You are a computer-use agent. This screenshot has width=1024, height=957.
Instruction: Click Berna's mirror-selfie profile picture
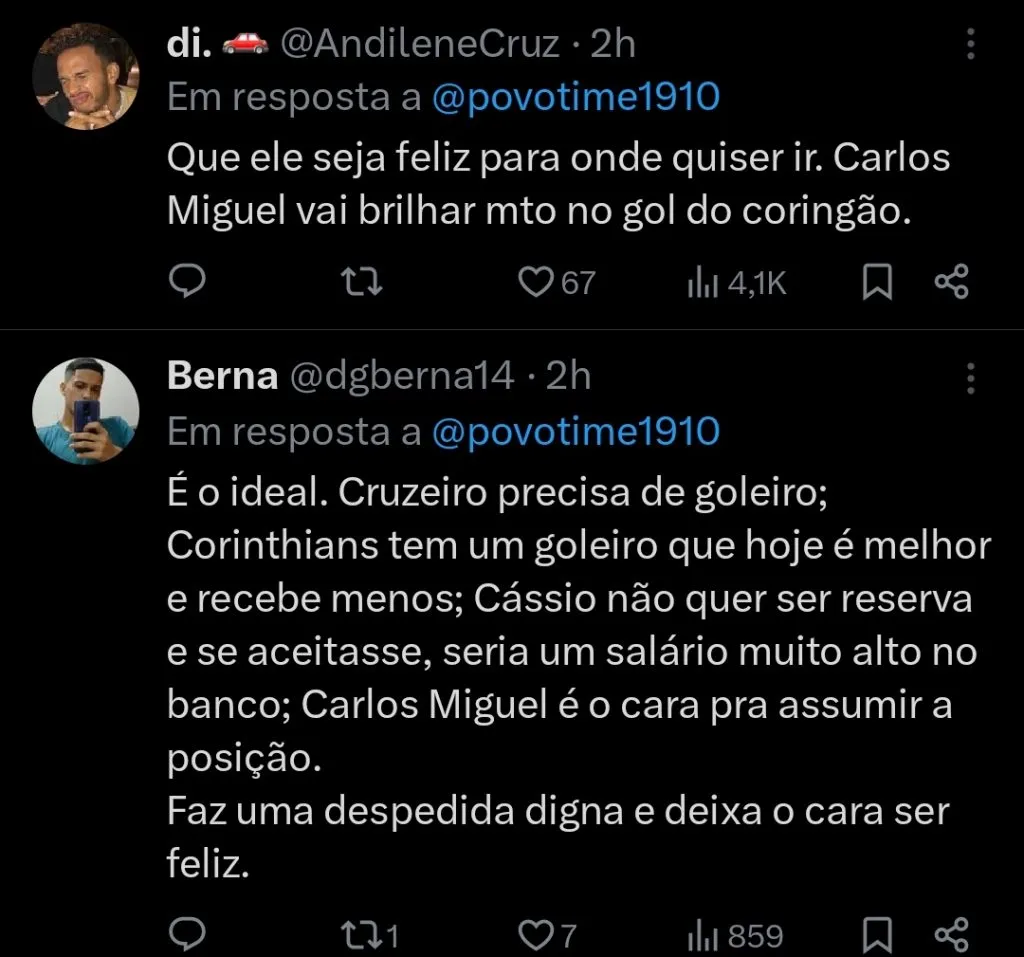87,410
